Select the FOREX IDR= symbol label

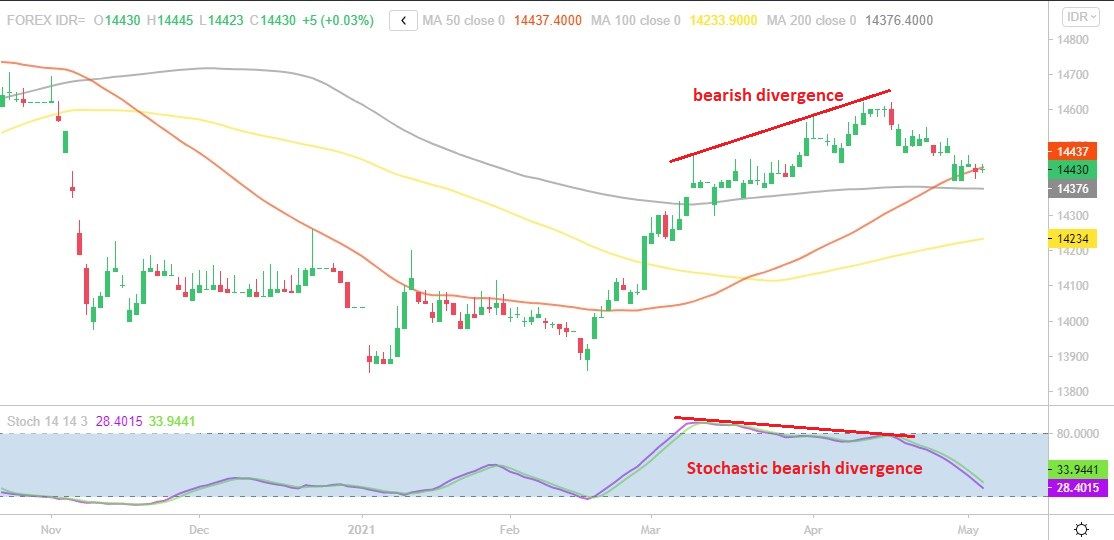click(46, 21)
